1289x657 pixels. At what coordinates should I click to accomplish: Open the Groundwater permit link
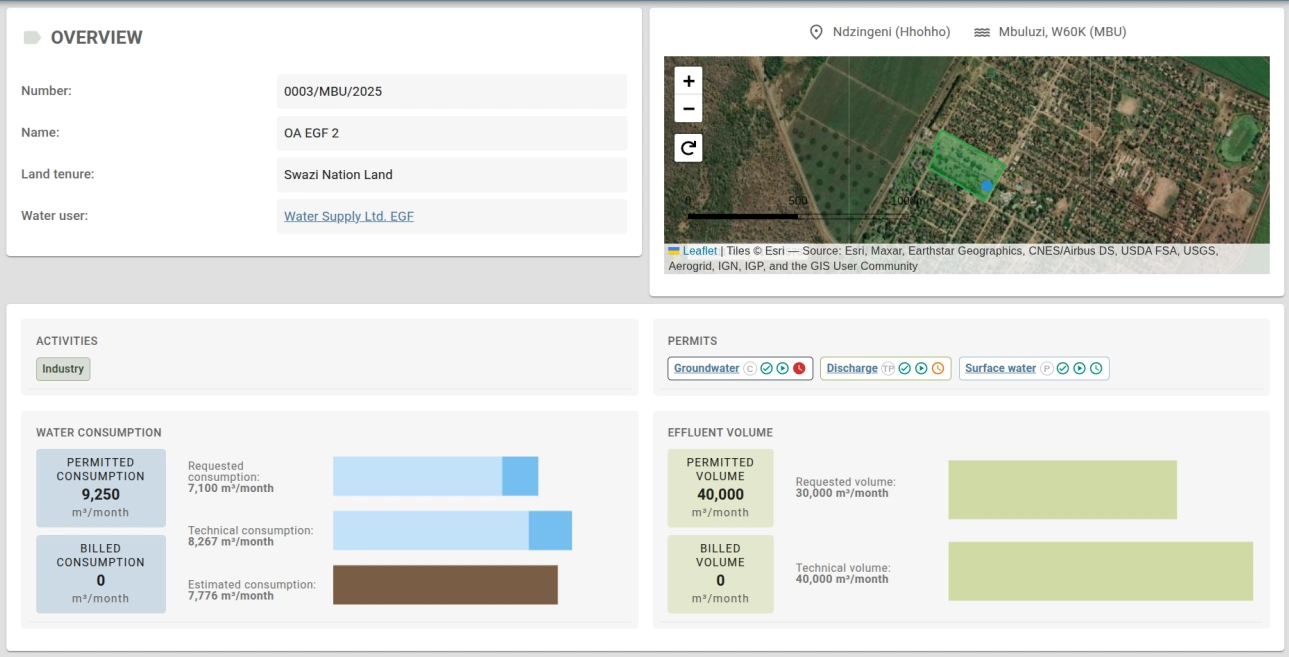(x=707, y=369)
